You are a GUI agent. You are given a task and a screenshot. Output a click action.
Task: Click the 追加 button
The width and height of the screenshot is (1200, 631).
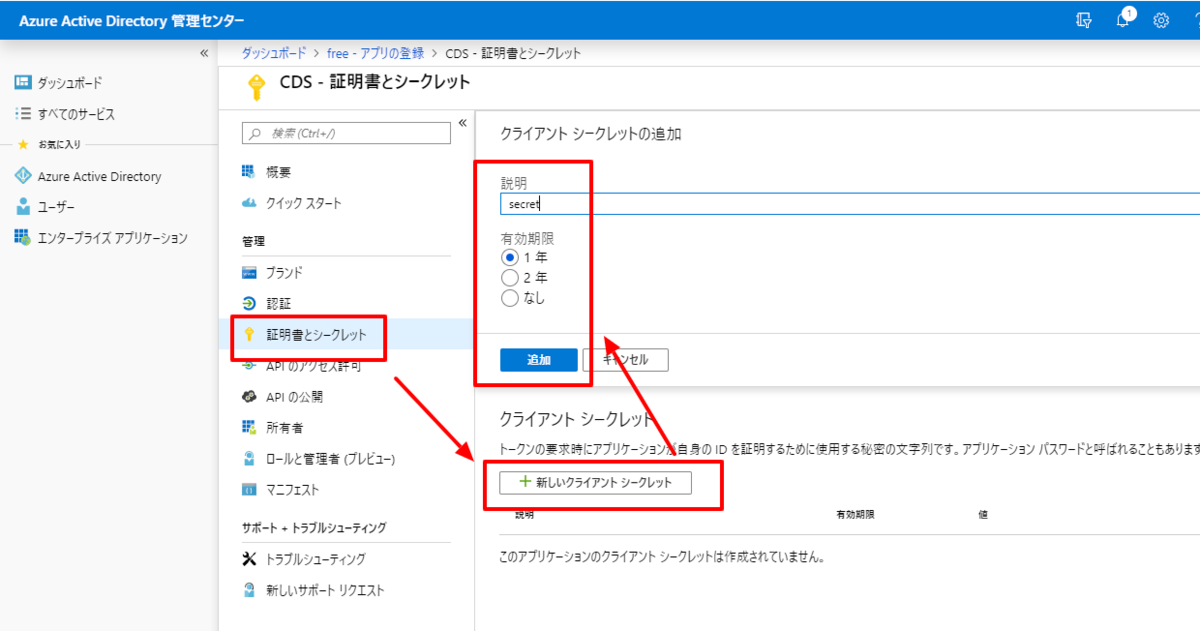pos(539,360)
